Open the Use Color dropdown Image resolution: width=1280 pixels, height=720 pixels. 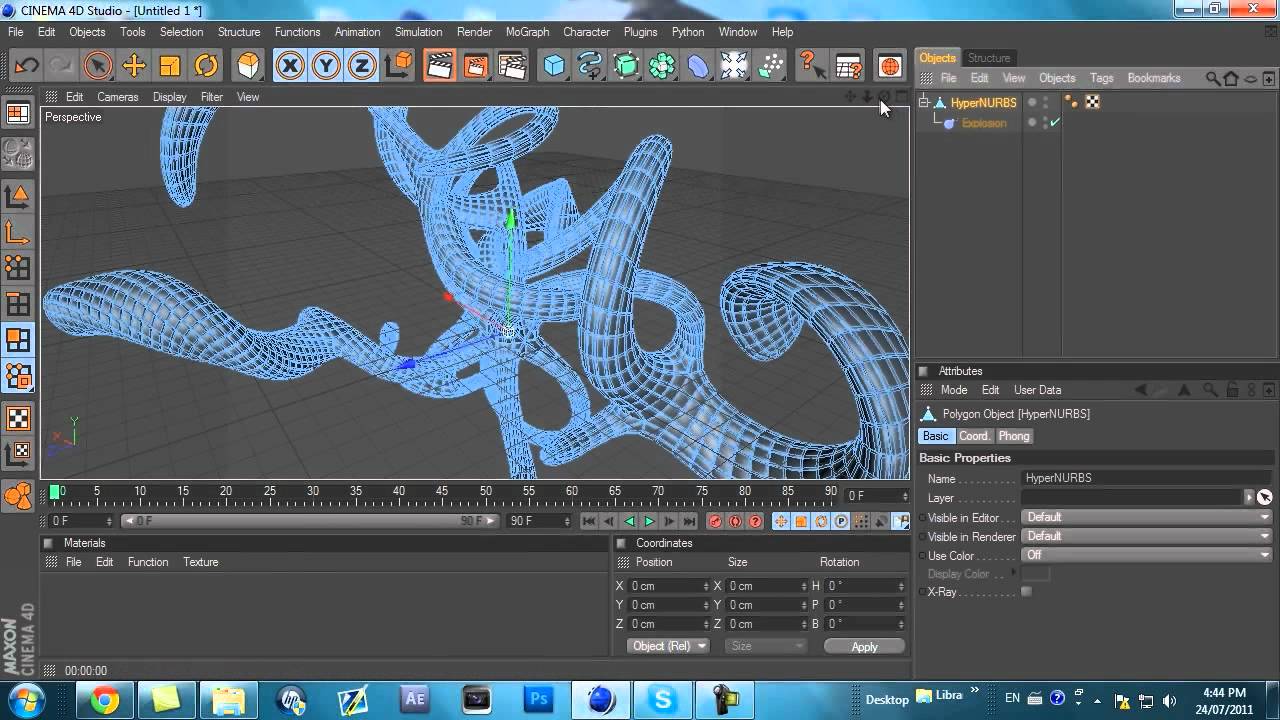(x=1147, y=555)
